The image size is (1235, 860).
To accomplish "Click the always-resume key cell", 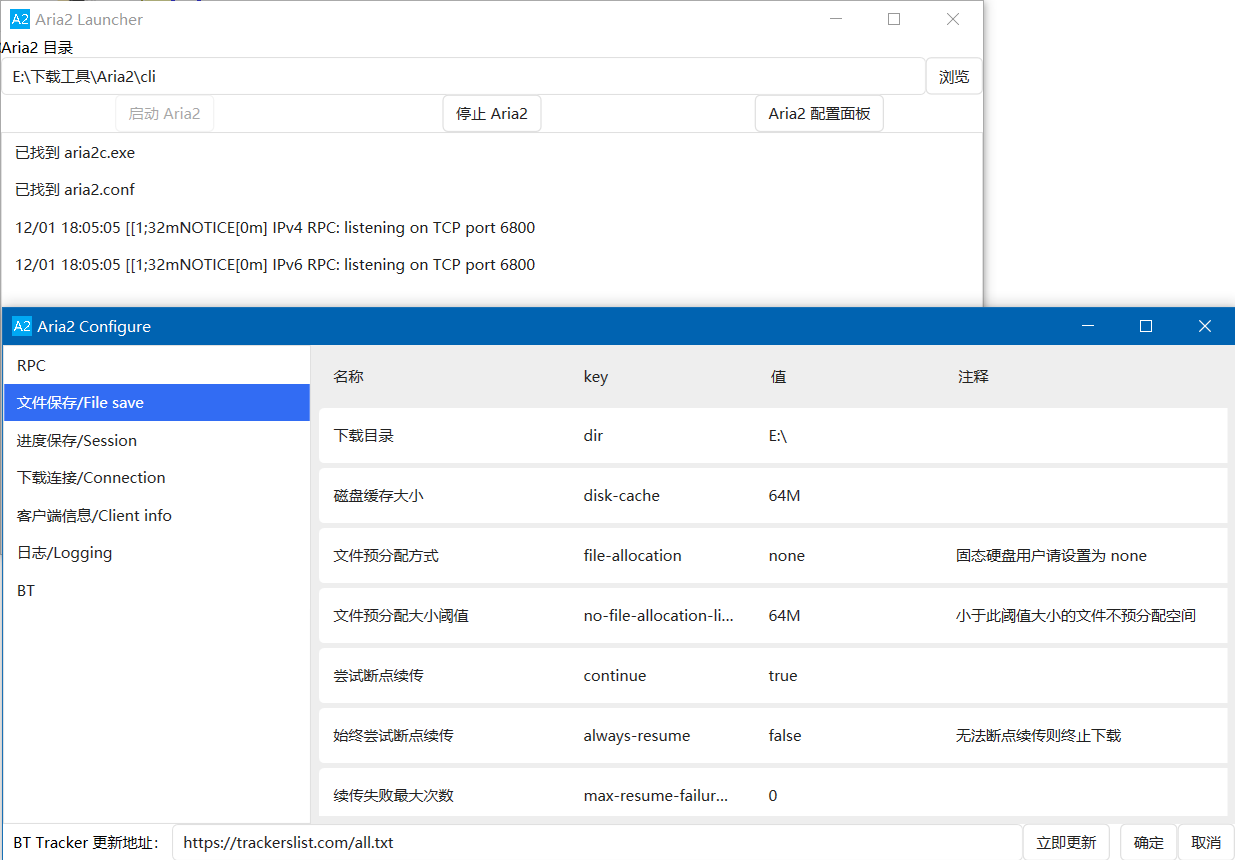I will coord(637,736).
